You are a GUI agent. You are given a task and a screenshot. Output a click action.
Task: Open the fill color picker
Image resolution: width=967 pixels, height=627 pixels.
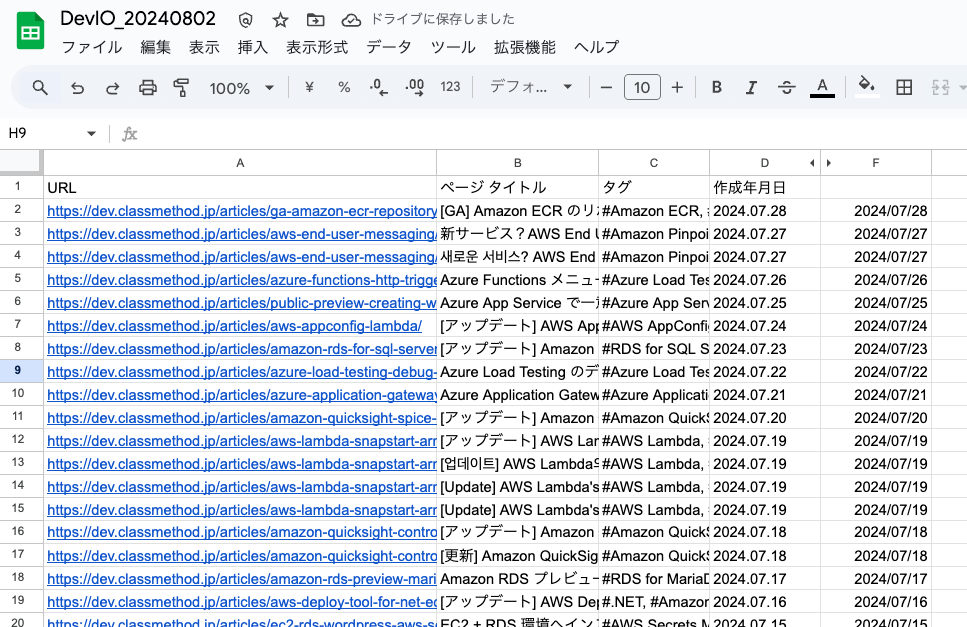coord(866,85)
